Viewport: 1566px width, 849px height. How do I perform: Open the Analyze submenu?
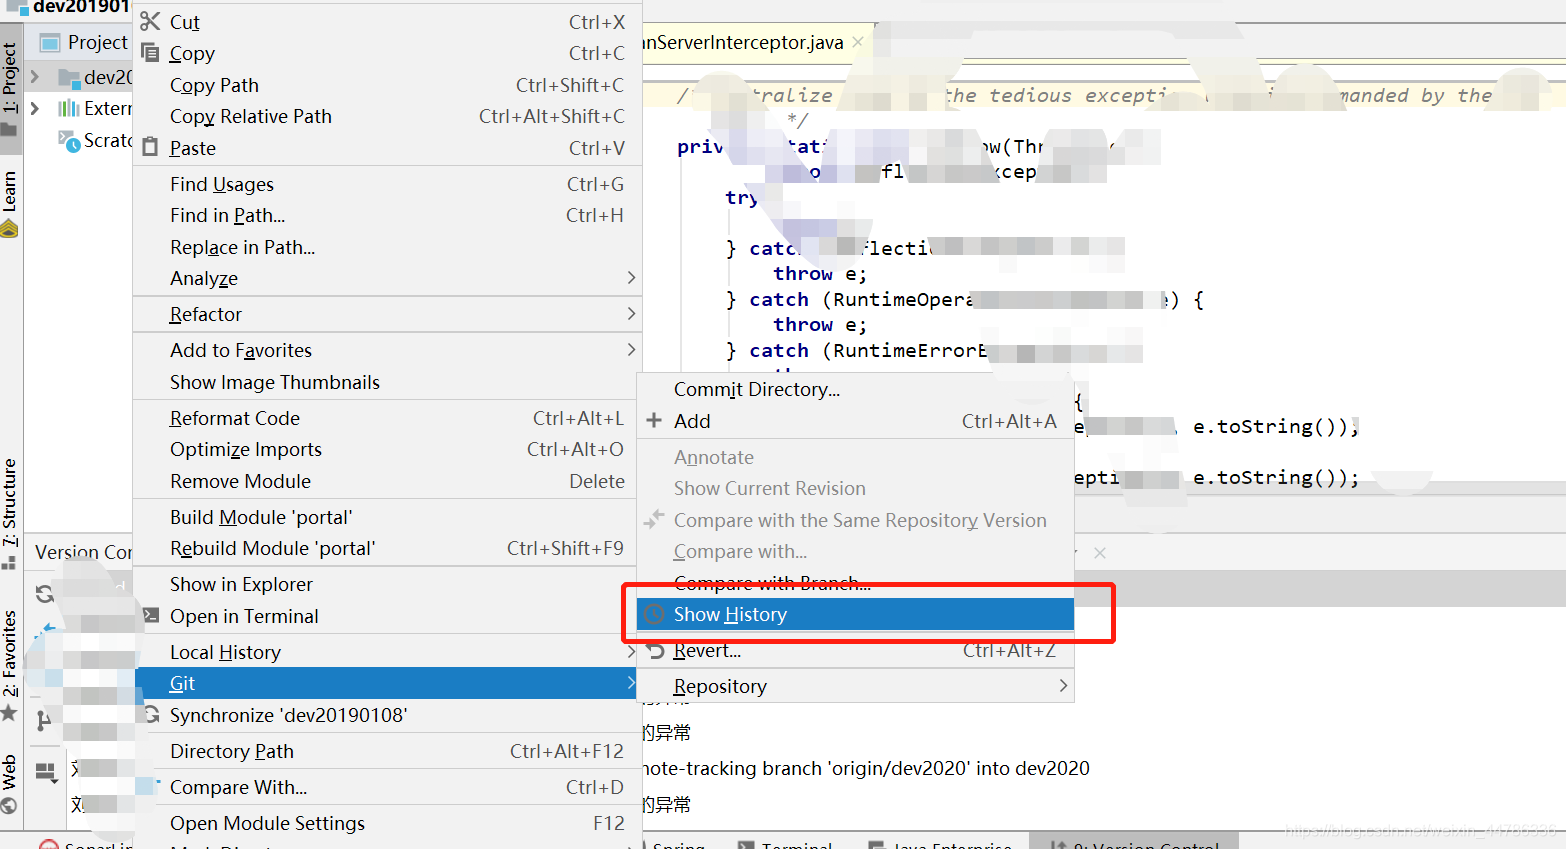click(387, 278)
